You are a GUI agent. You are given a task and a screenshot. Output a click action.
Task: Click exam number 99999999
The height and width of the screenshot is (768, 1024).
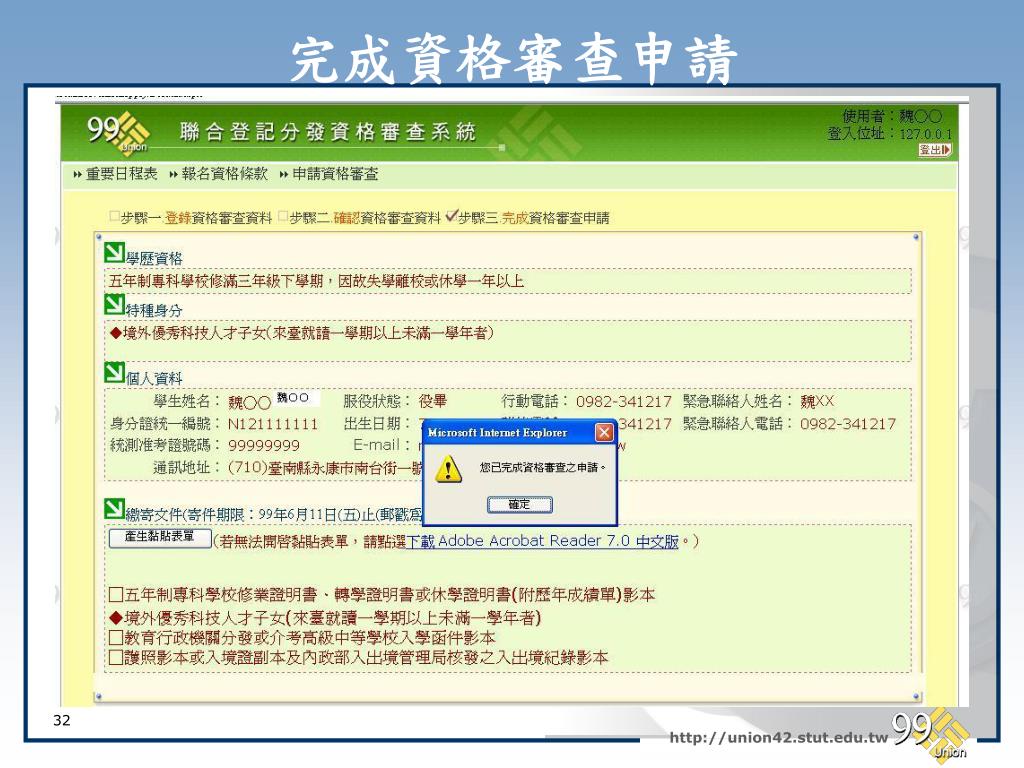pyautogui.click(x=264, y=445)
